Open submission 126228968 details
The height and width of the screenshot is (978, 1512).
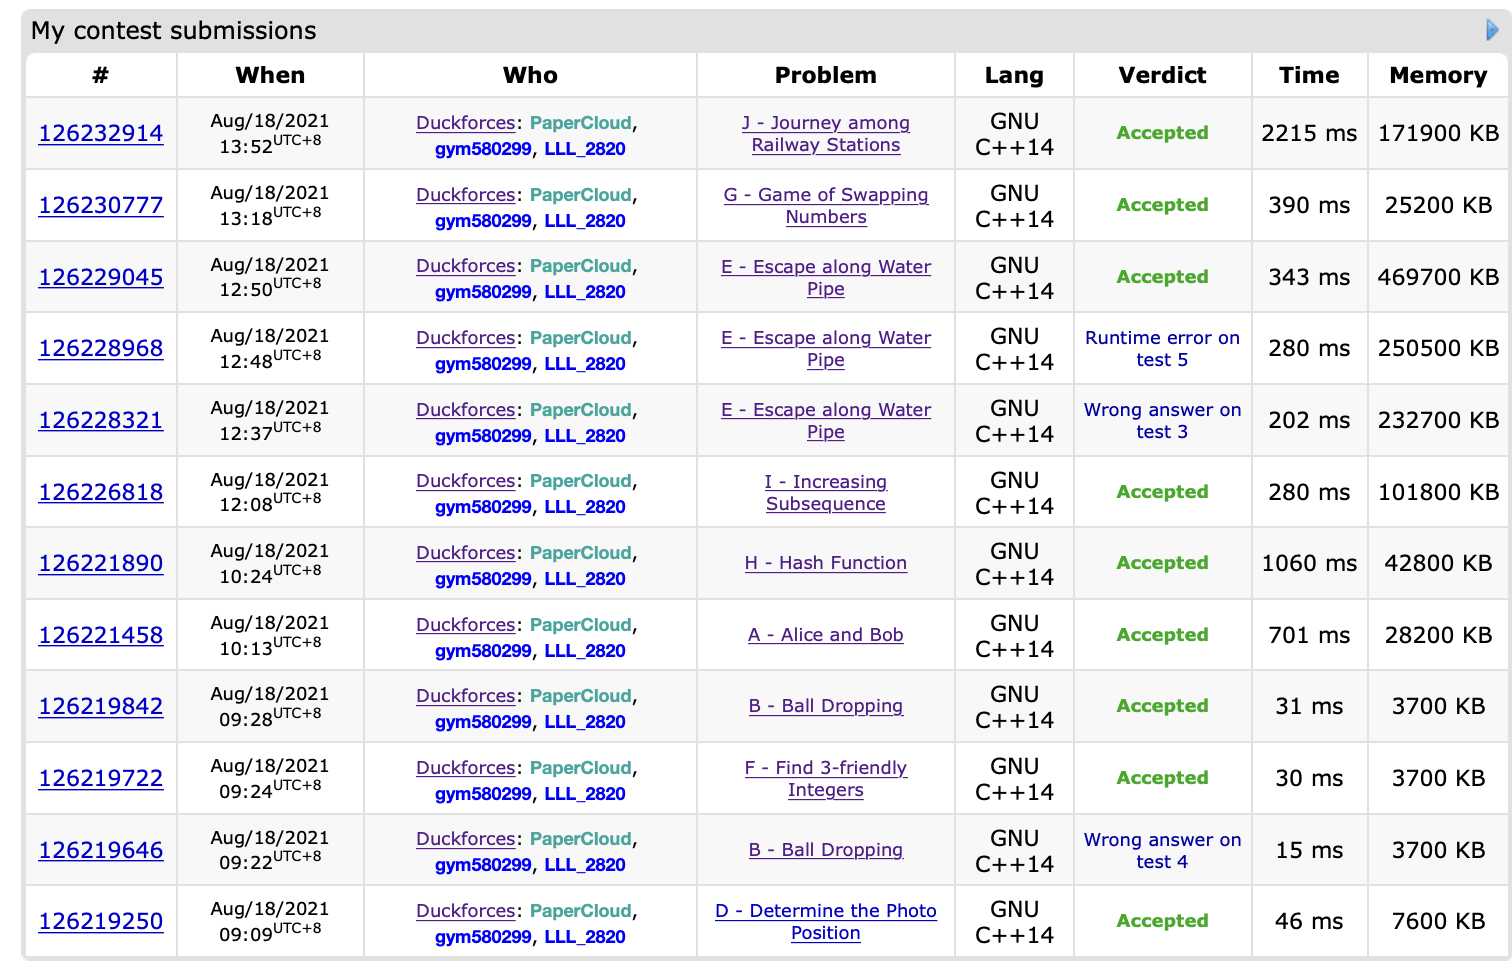coord(100,348)
